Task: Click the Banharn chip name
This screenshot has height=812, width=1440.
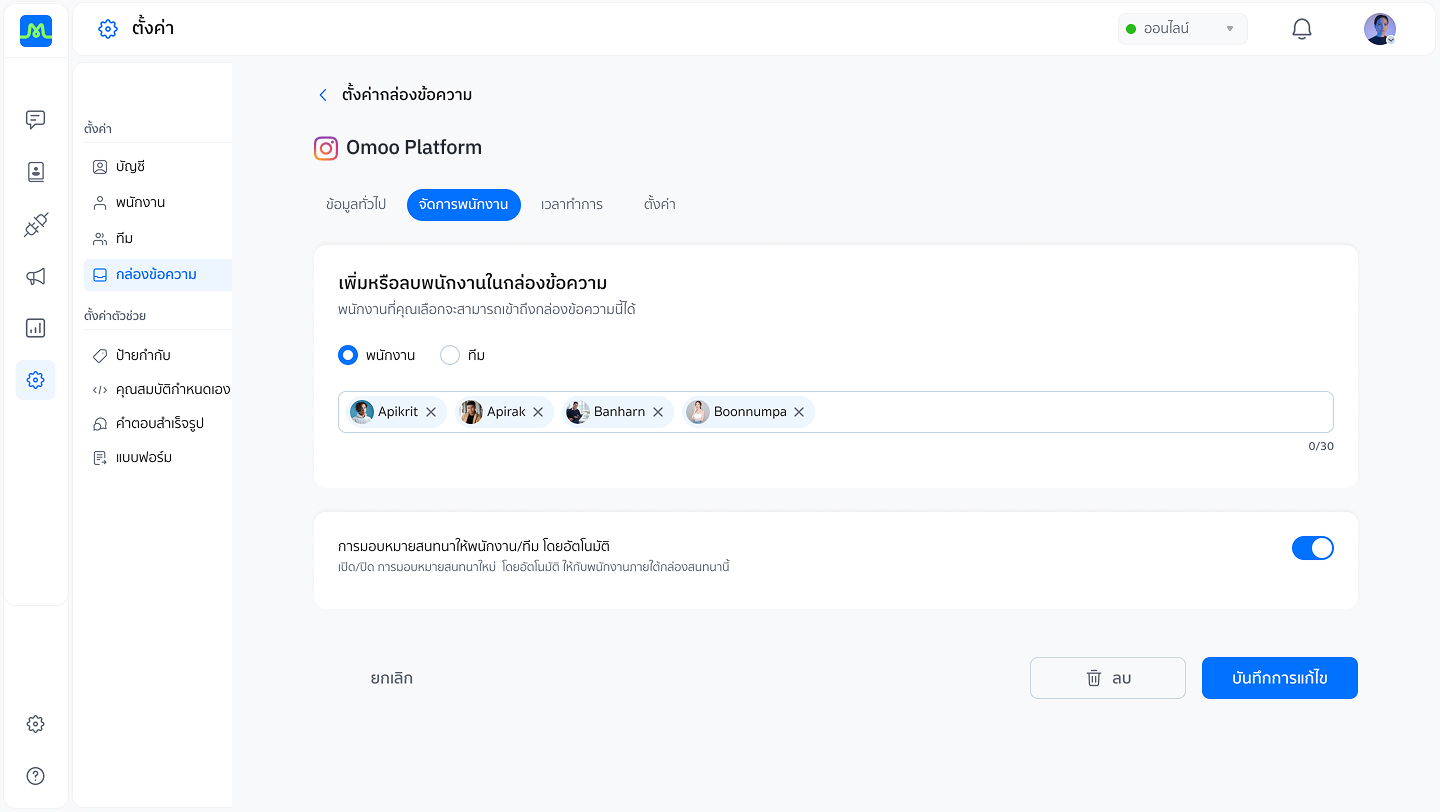Action: 619,412
